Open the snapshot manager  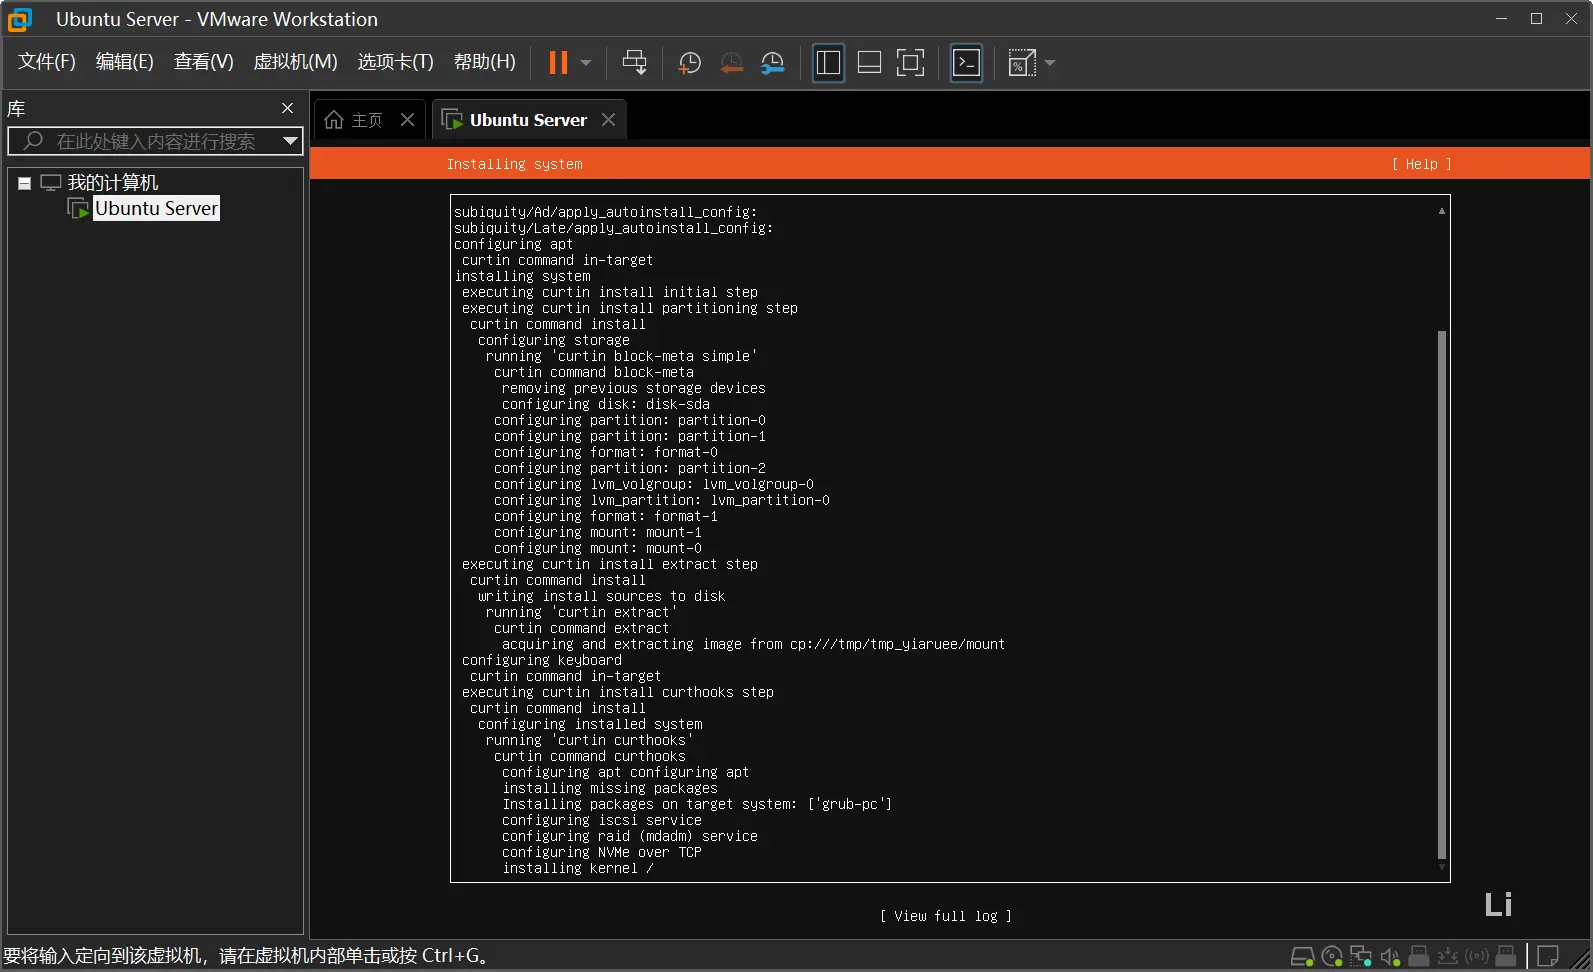tap(773, 63)
